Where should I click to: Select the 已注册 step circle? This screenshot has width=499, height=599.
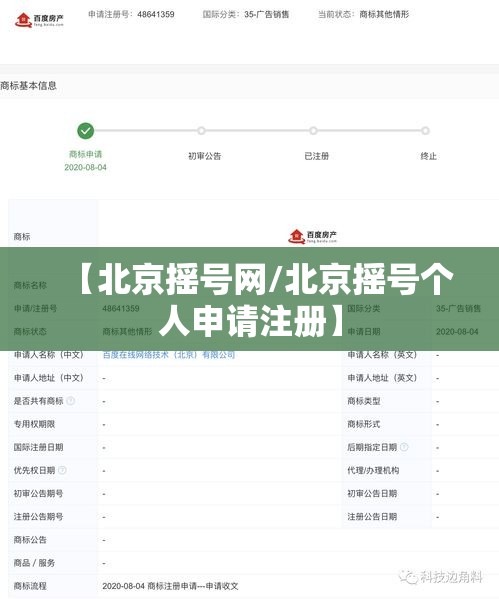(313, 131)
